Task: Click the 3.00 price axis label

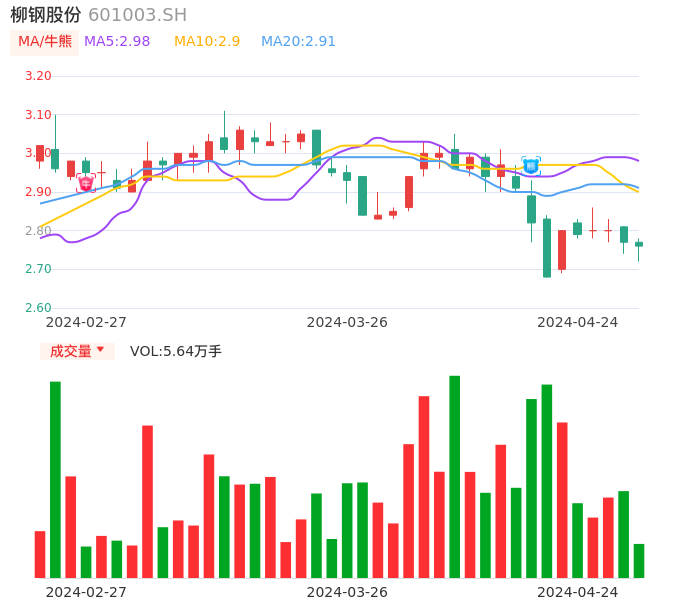Action: (x=38, y=153)
